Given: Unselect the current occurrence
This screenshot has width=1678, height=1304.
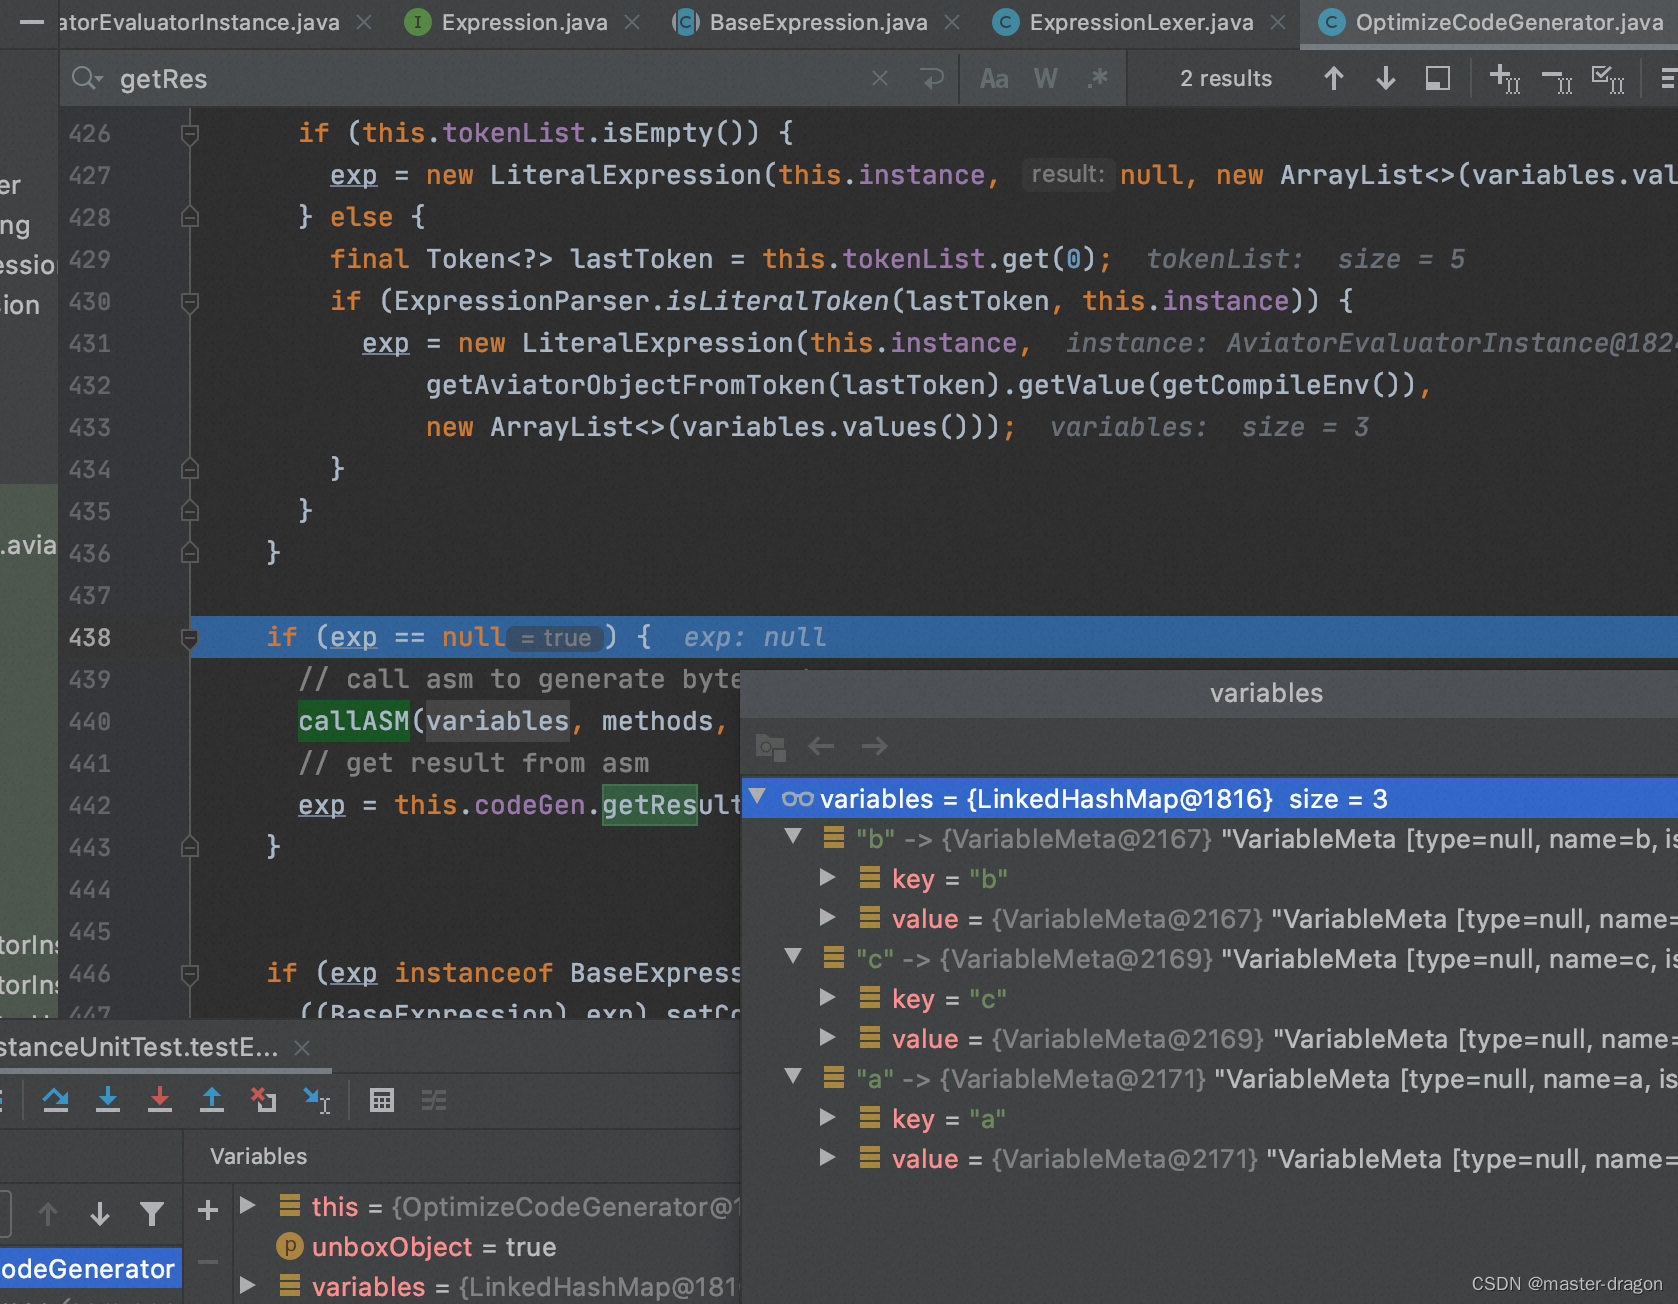Looking at the screenshot, I should coord(1557,80).
